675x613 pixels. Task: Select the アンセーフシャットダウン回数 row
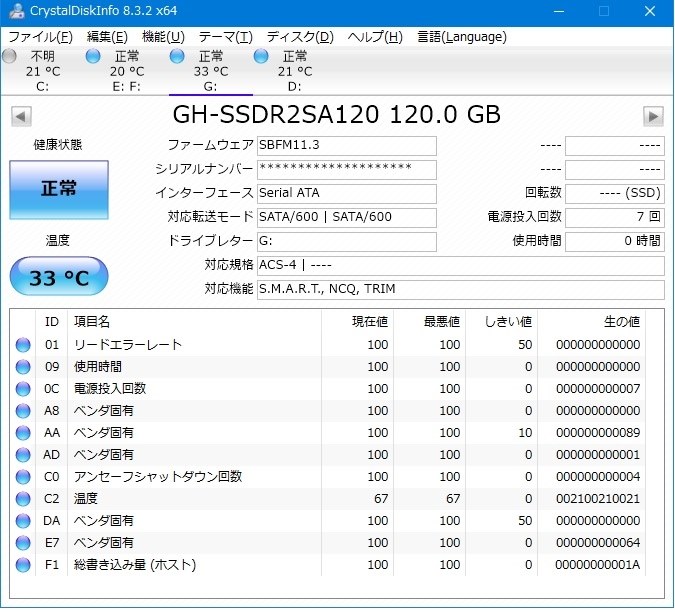tap(327, 477)
